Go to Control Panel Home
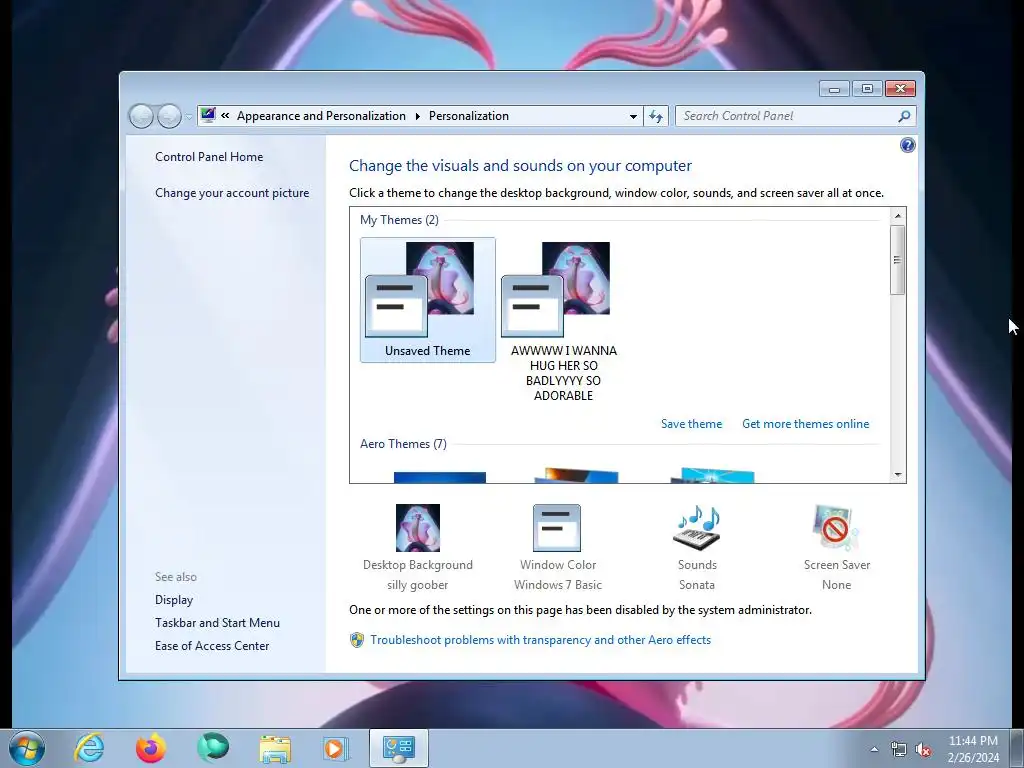The height and width of the screenshot is (768, 1024). click(x=209, y=157)
